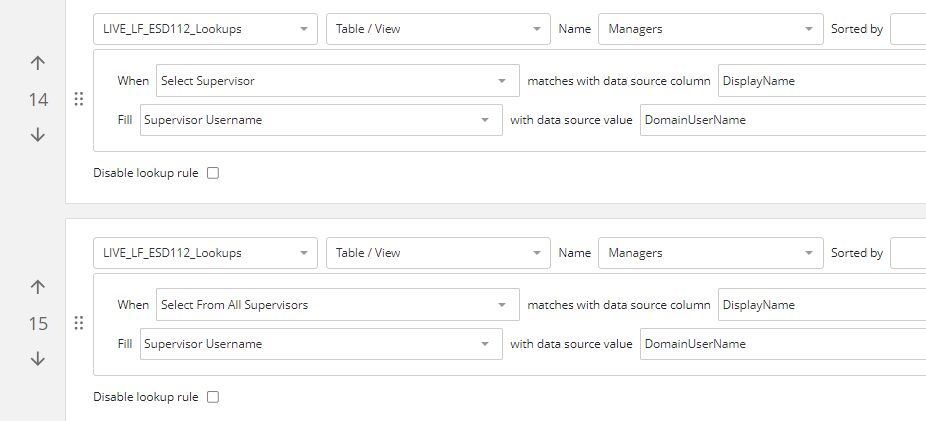926x421 pixels.
Task: Click rule 15 DomainUserName data source value field
Action: click(x=783, y=344)
